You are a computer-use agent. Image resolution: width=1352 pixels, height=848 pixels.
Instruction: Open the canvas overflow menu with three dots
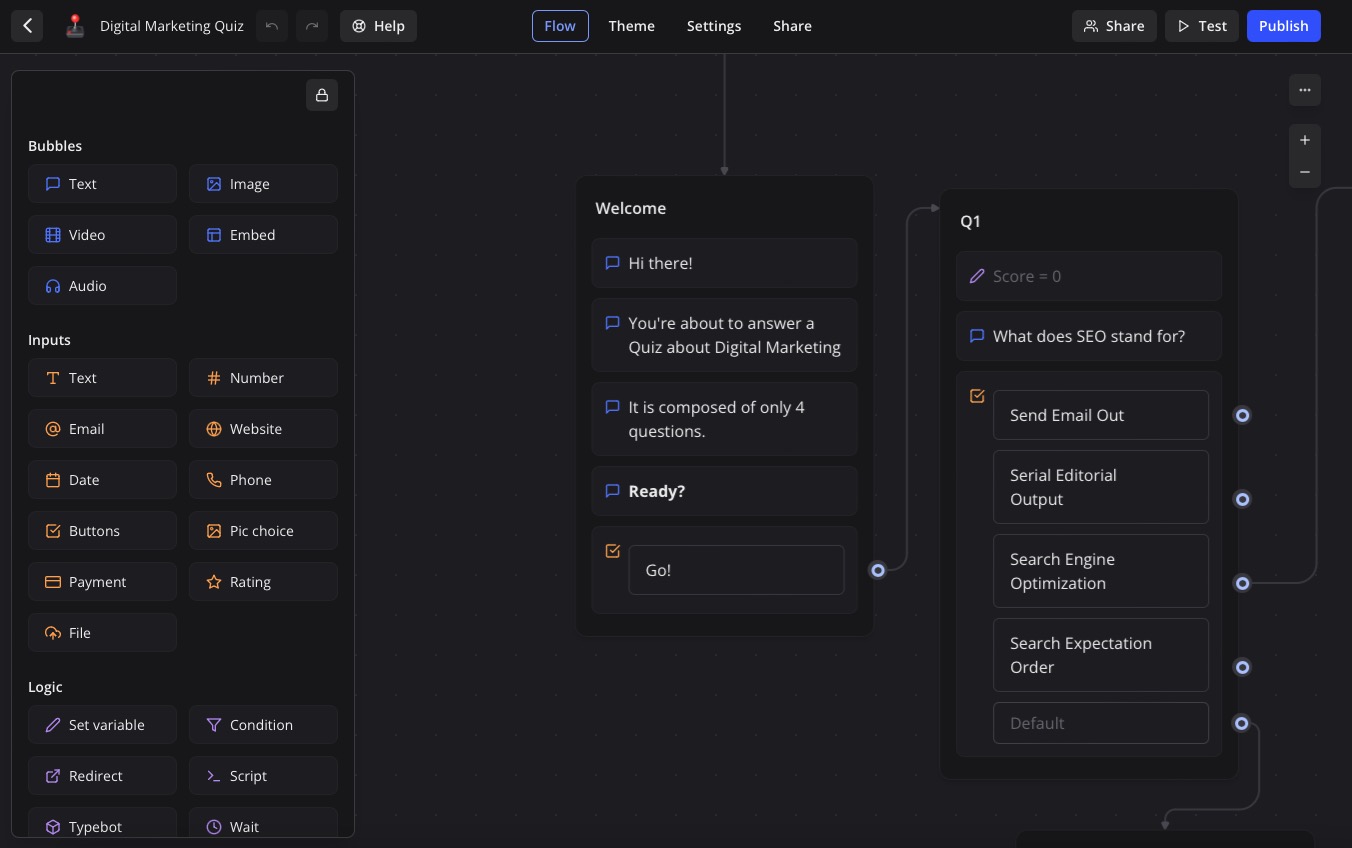1305,90
